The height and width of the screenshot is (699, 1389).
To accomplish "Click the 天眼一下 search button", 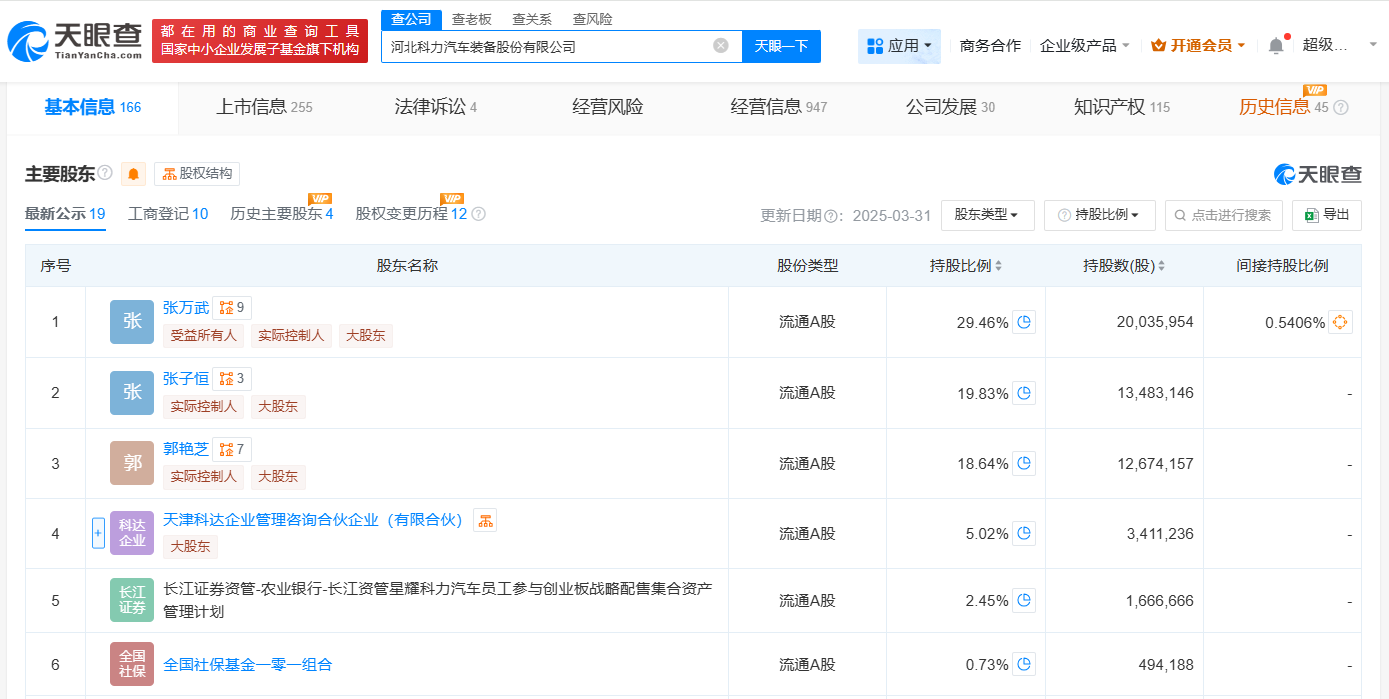I will pos(781,46).
